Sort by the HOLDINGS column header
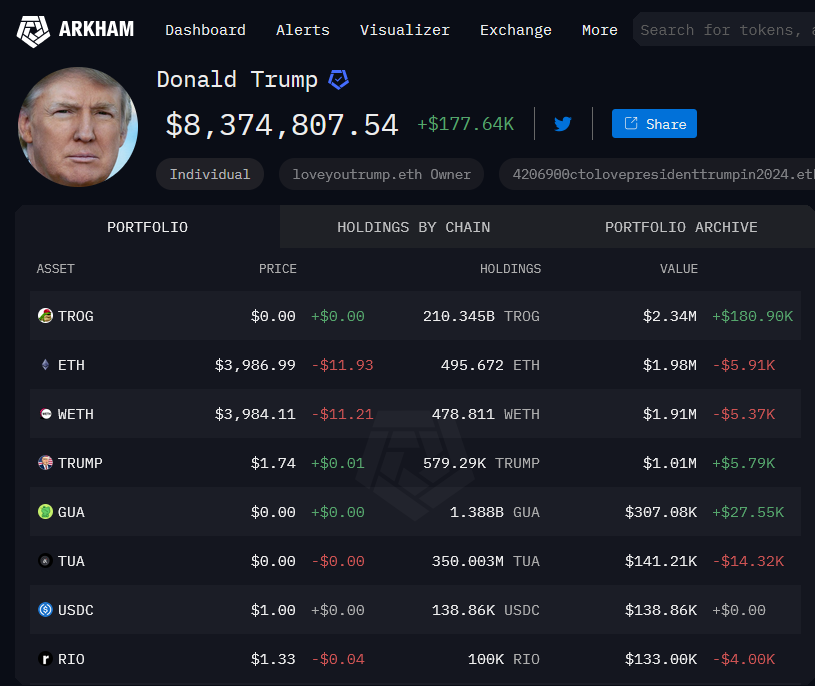This screenshot has width=815, height=686. (510, 269)
